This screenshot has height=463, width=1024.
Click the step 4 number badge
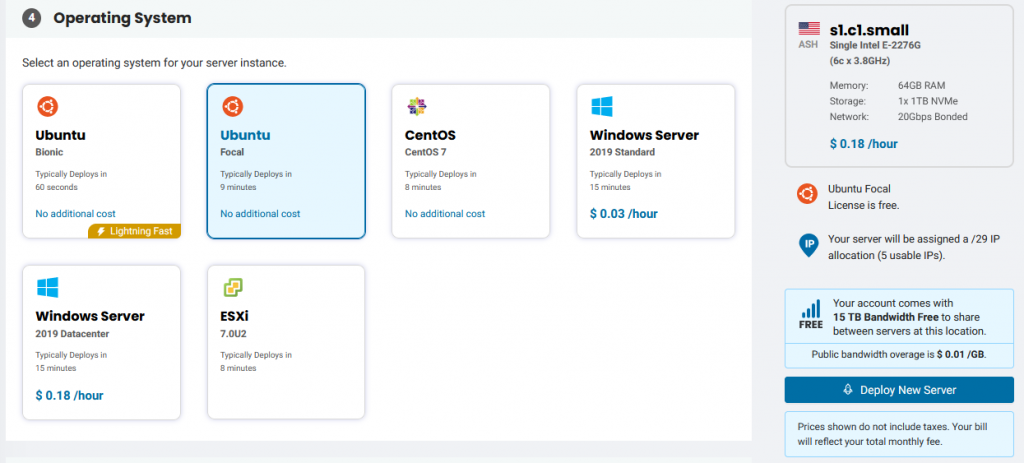click(x=31, y=18)
